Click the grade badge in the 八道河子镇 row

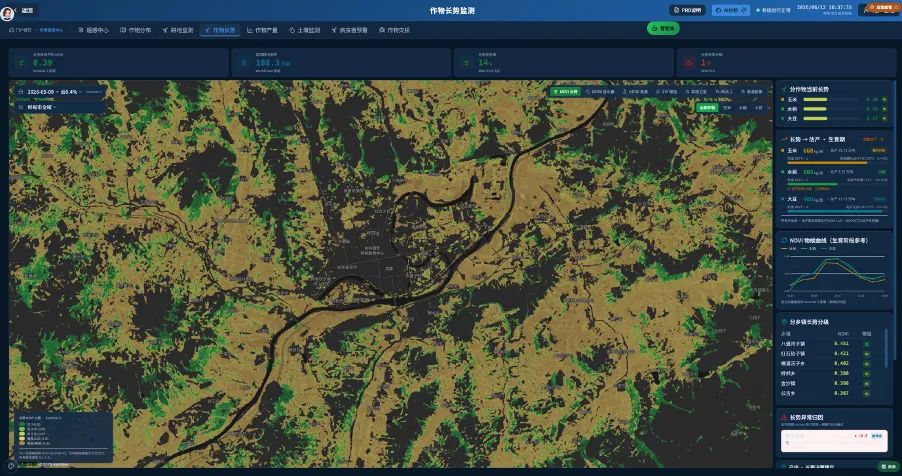866,344
